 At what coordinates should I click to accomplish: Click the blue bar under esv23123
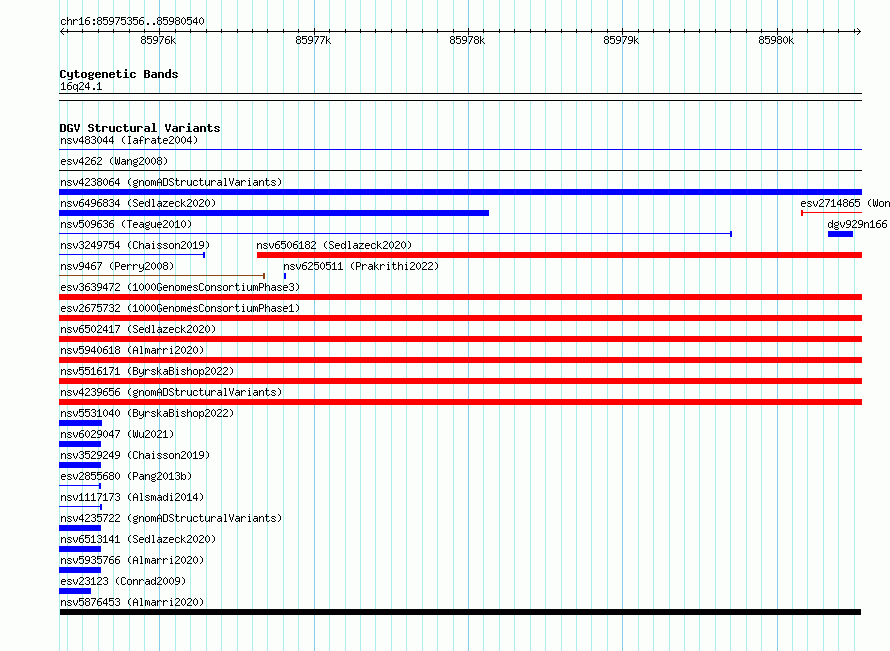pyautogui.click(x=75, y=591)
